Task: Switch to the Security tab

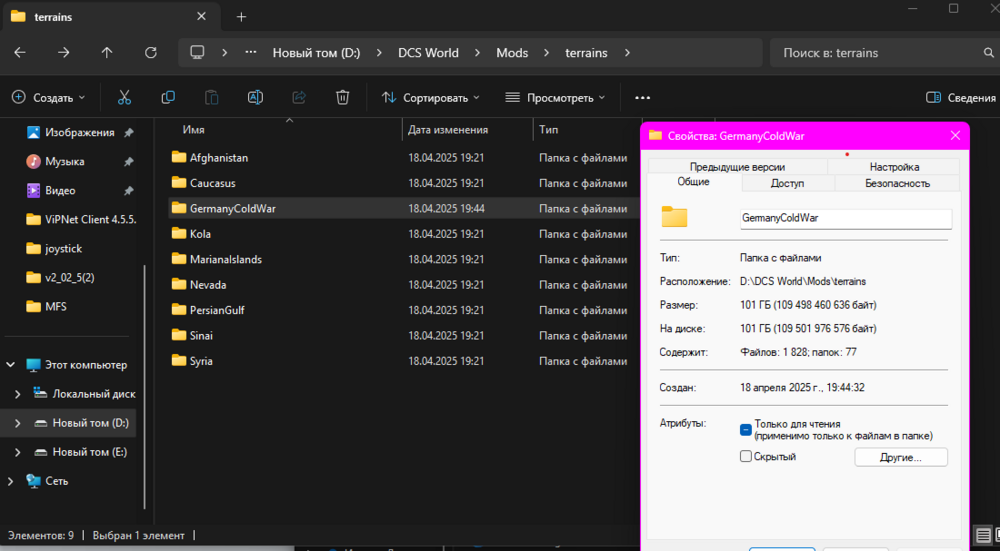Action: 897,183
